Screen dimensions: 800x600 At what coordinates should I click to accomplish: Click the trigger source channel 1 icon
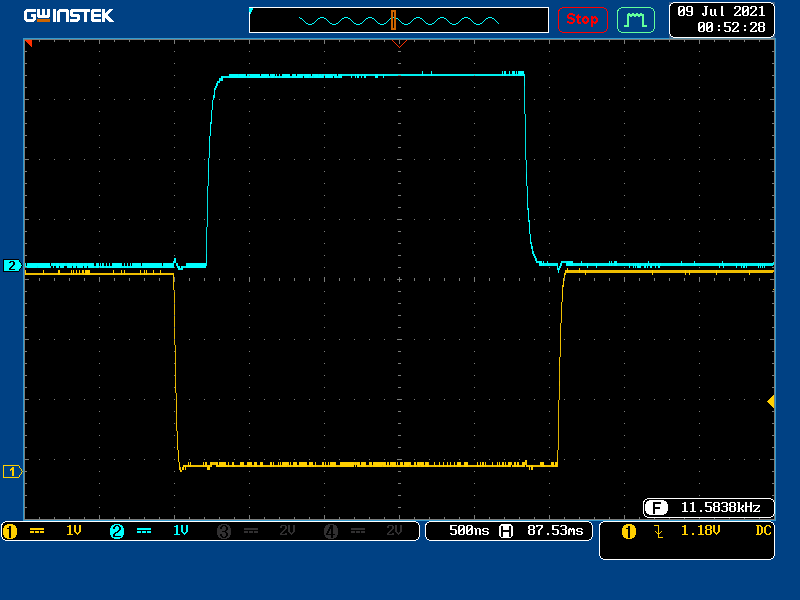tap(629, 531)
